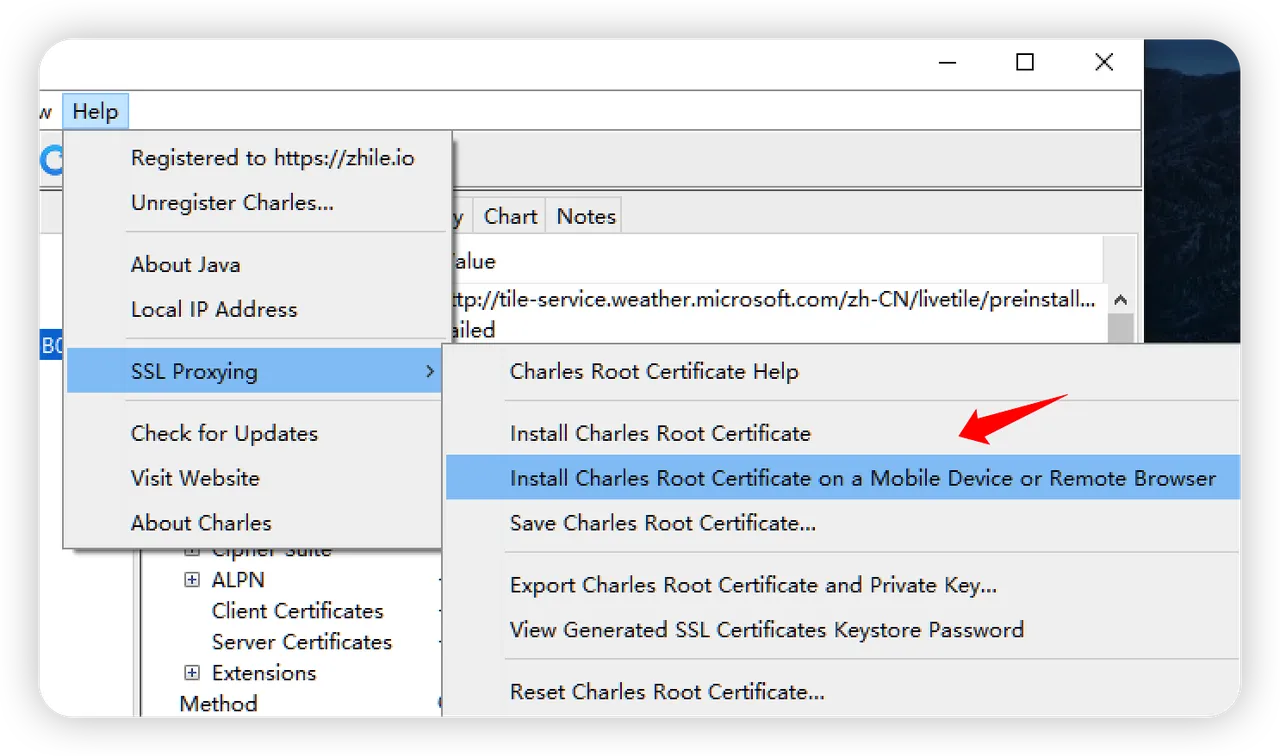Choose Unregister Charles... from Help menu
This screenshot has height=756, width=1280.
click(232, 203)
